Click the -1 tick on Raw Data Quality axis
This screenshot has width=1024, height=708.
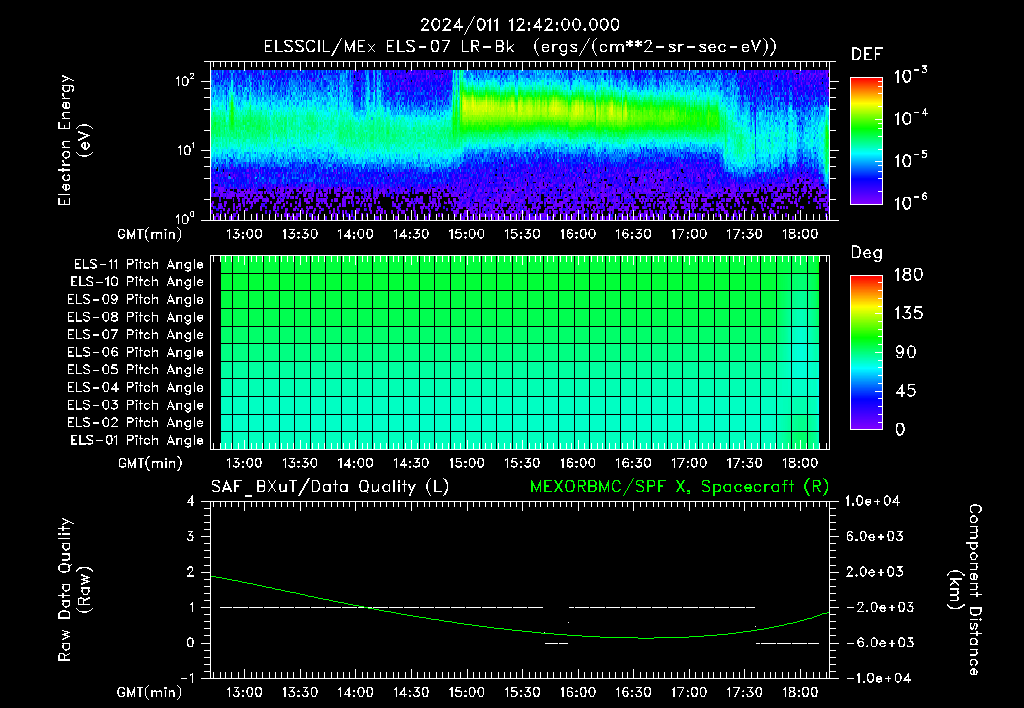tap(187, 678)
